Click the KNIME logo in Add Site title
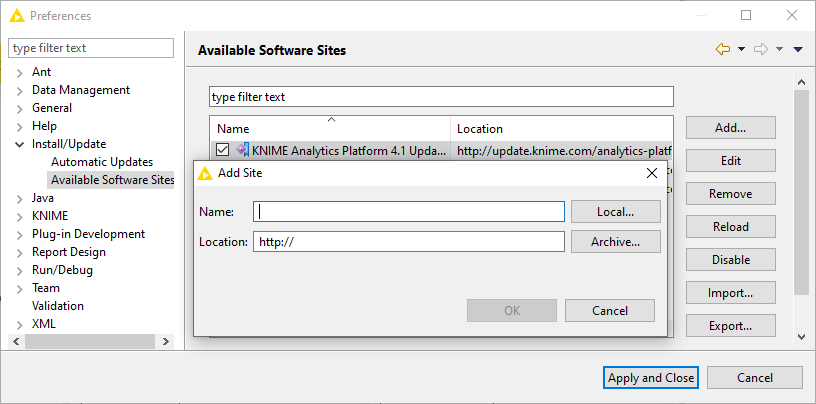 point(206,173)
